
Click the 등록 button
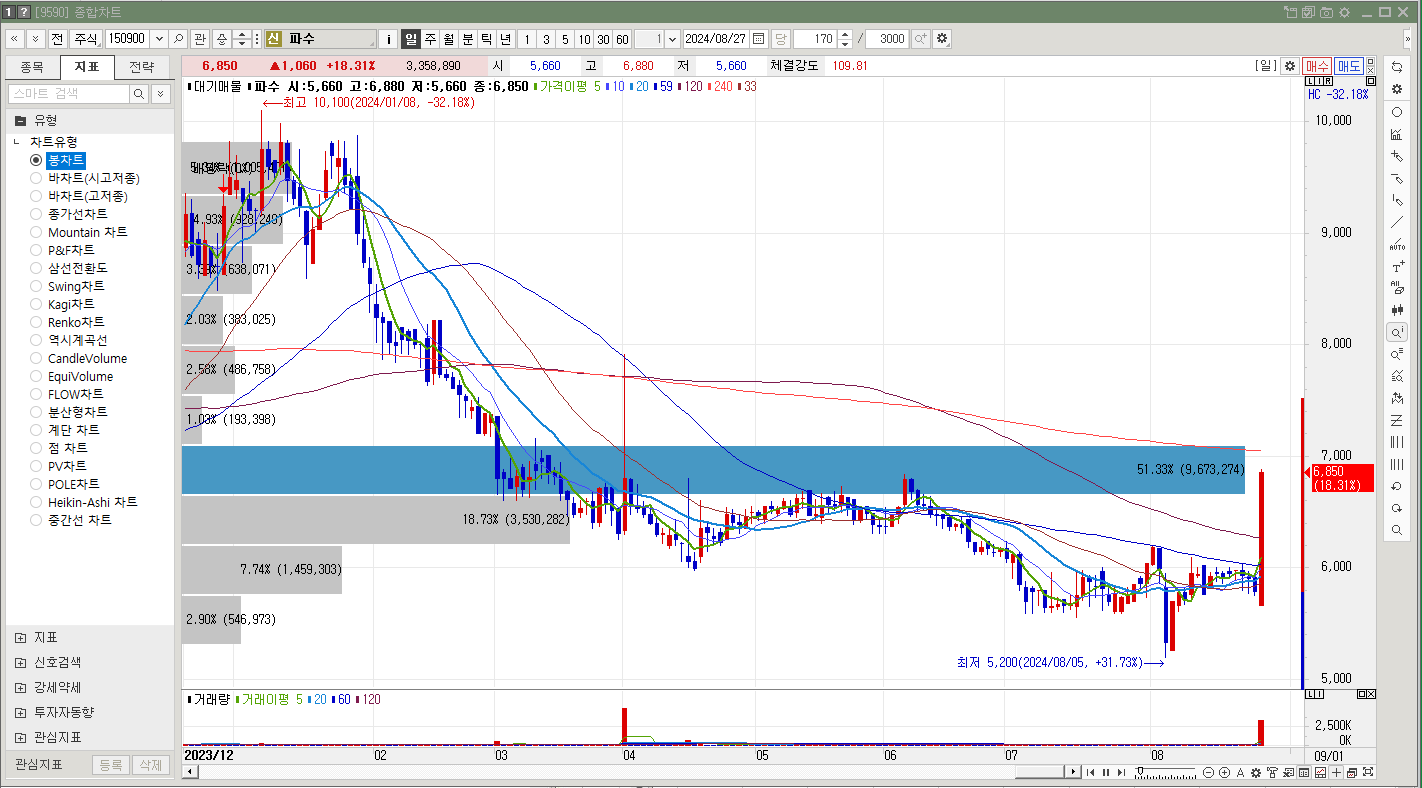tap(110, 765)
